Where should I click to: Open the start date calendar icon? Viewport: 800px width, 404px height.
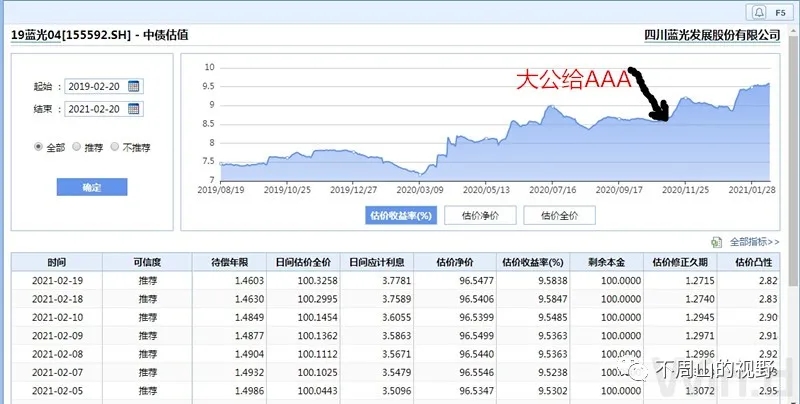click(133, 86)
